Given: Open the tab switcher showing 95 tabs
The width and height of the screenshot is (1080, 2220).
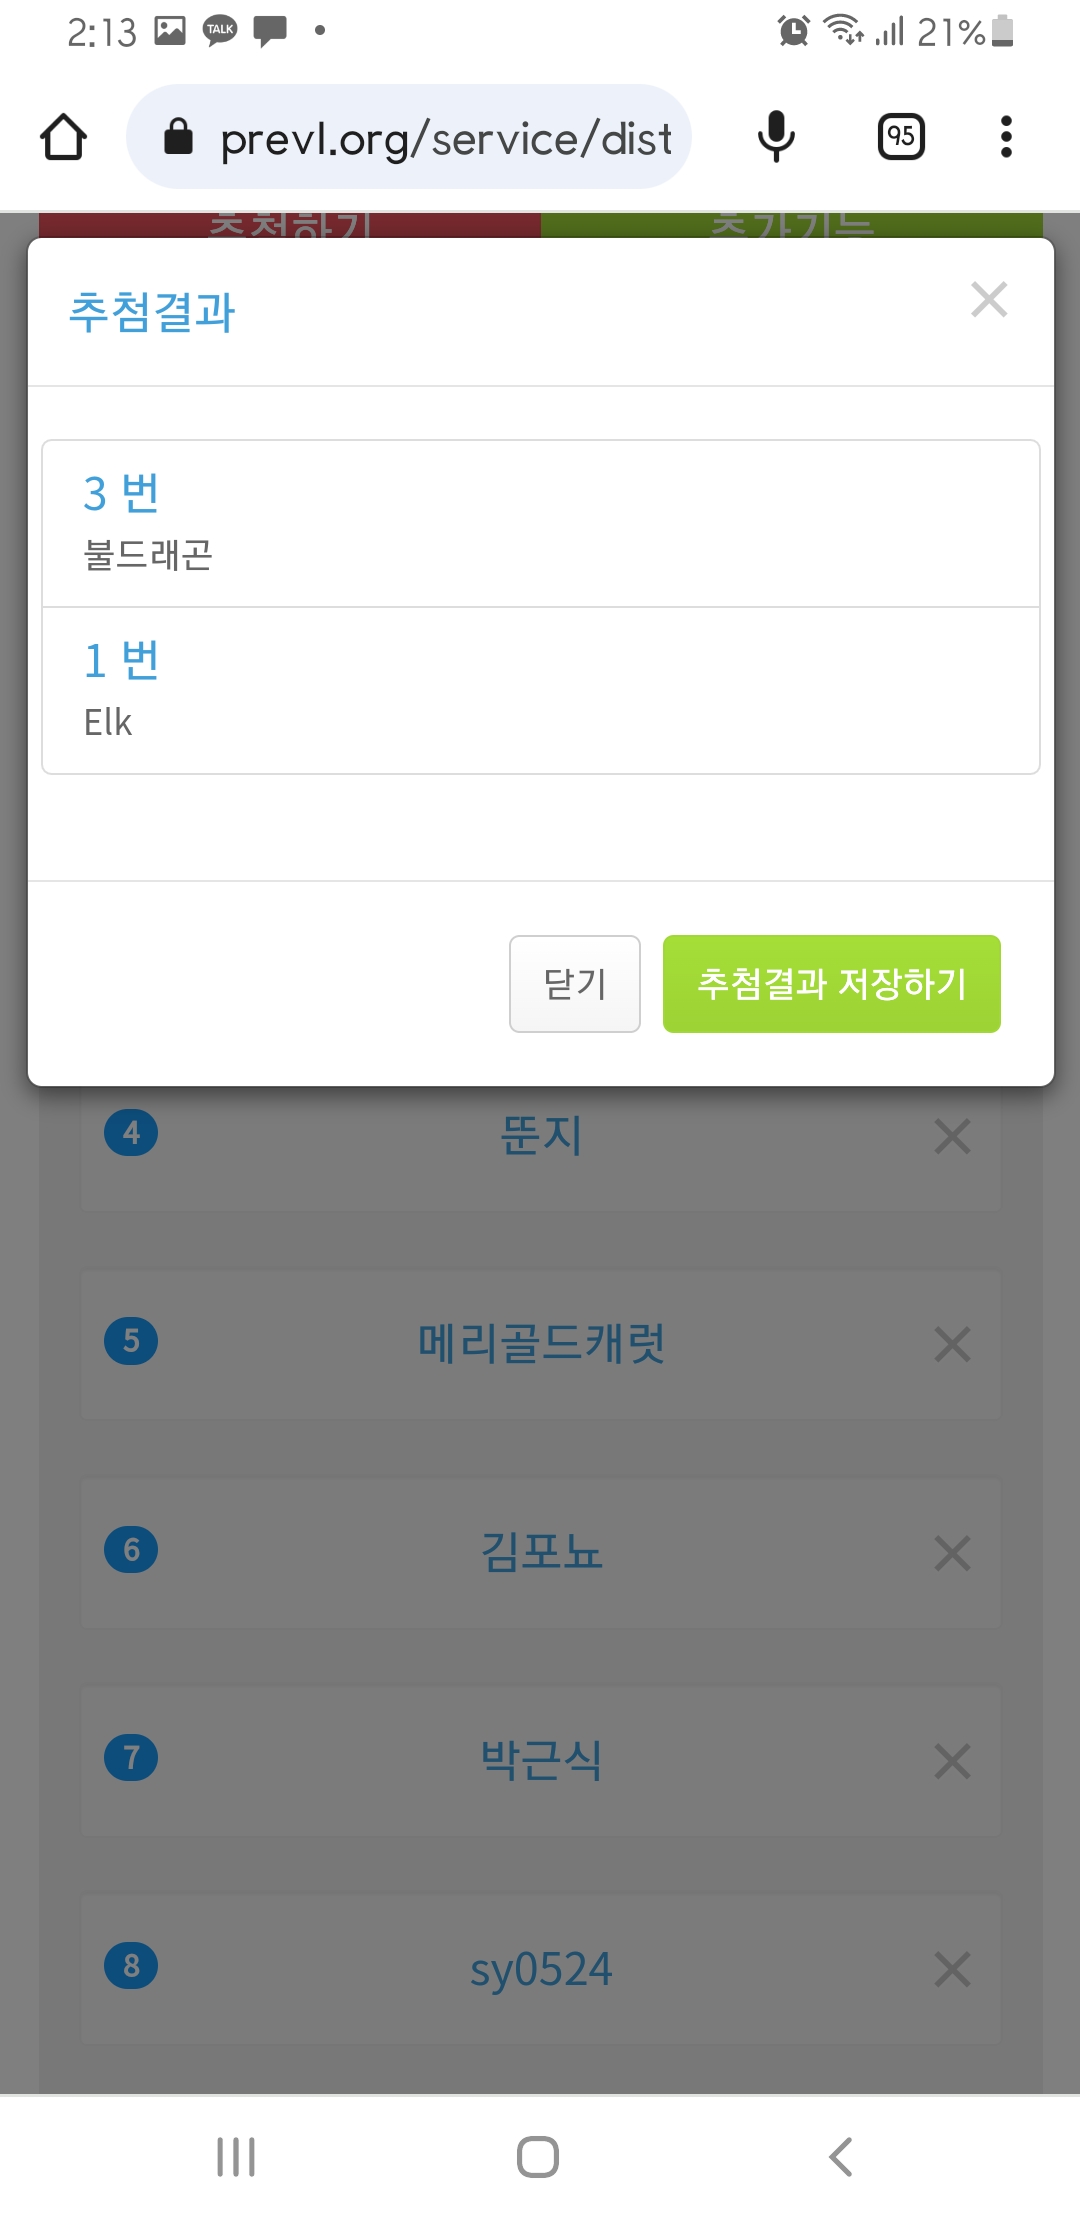Looking at the screenshot, I should point(900,137).
